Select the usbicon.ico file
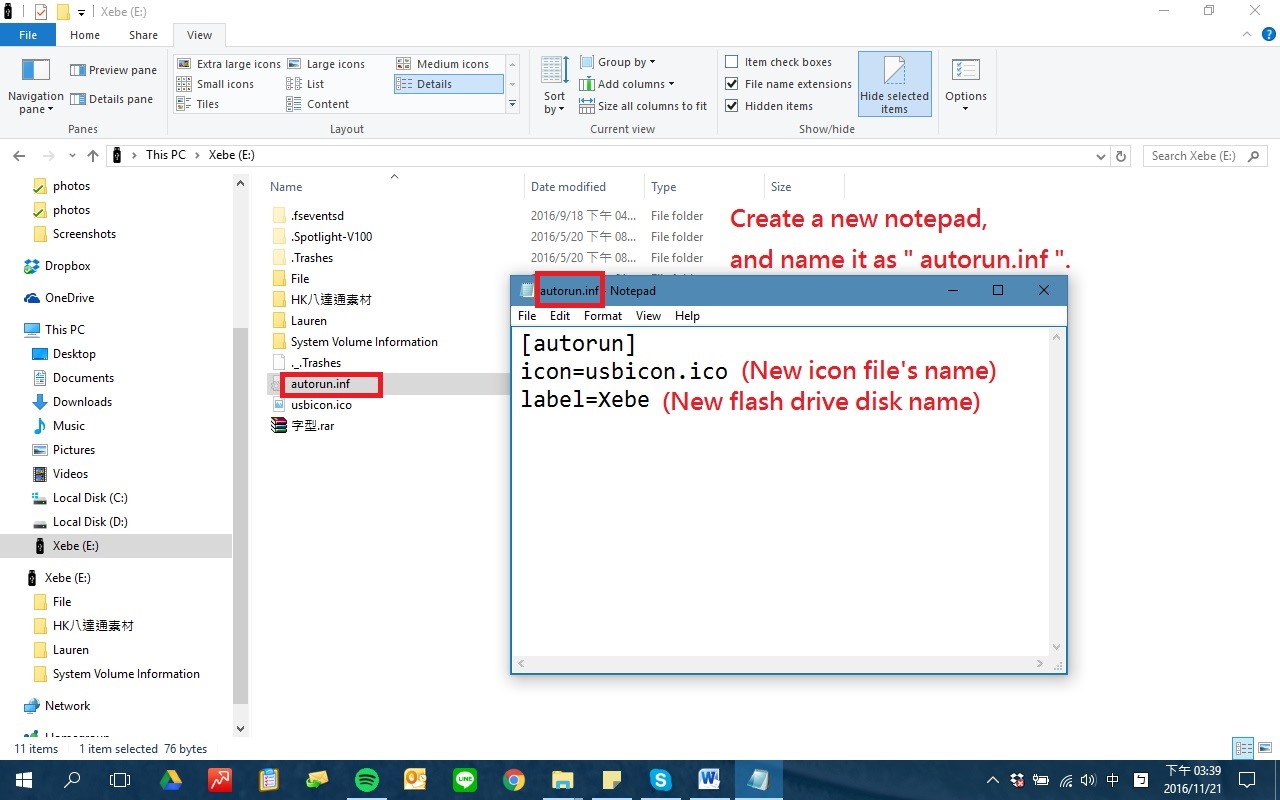The height and width of the screenshot is (800, 1280). (x=321, y=405)
